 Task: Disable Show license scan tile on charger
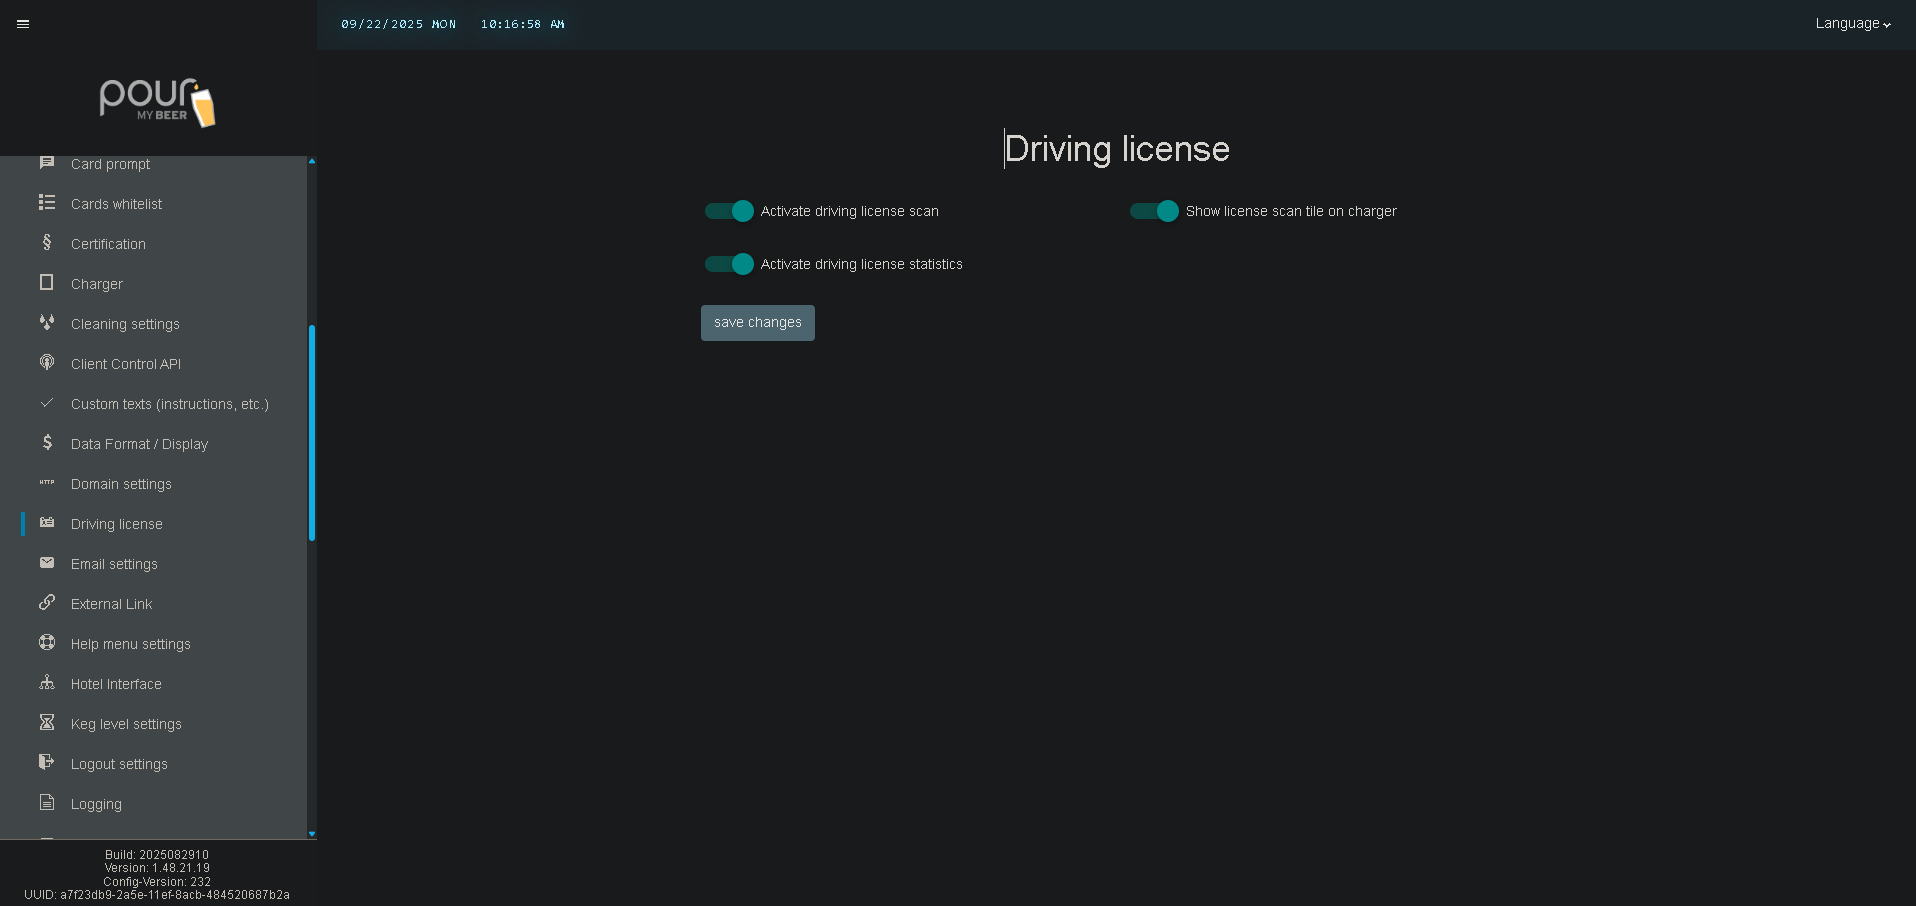pyautogui.click(x=1154, y=211)
